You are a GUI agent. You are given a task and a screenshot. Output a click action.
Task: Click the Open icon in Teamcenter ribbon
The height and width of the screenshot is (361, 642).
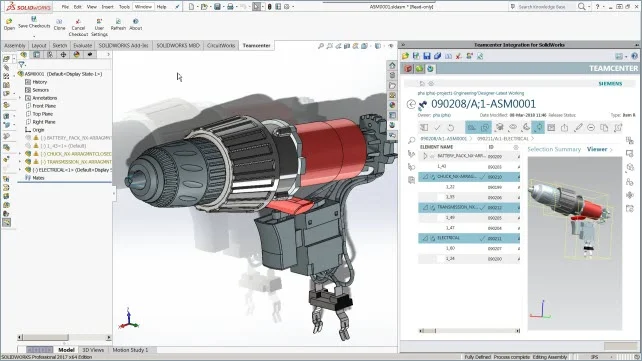(9, 24)
